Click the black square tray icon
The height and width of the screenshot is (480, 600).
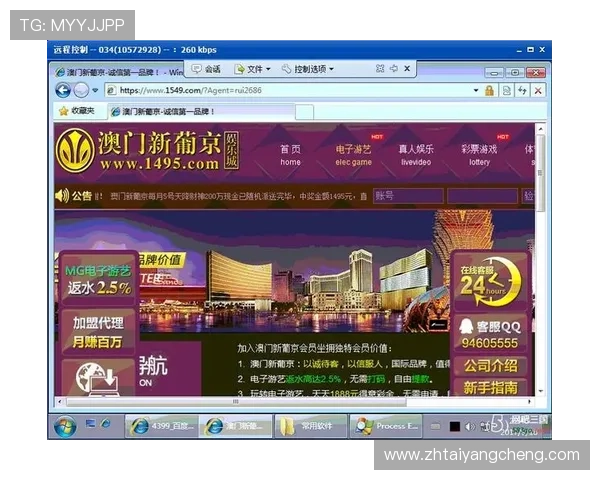(x=455, y=426)
